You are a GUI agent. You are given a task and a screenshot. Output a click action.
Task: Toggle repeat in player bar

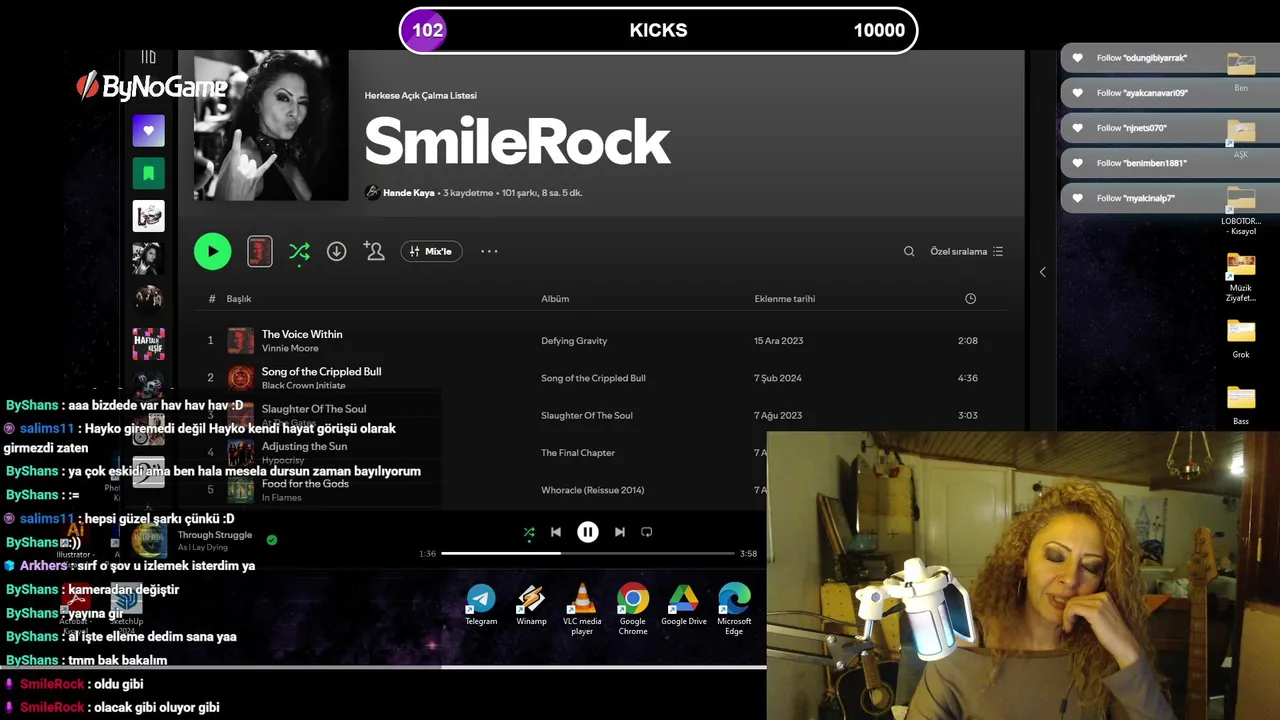click(647, 533)
